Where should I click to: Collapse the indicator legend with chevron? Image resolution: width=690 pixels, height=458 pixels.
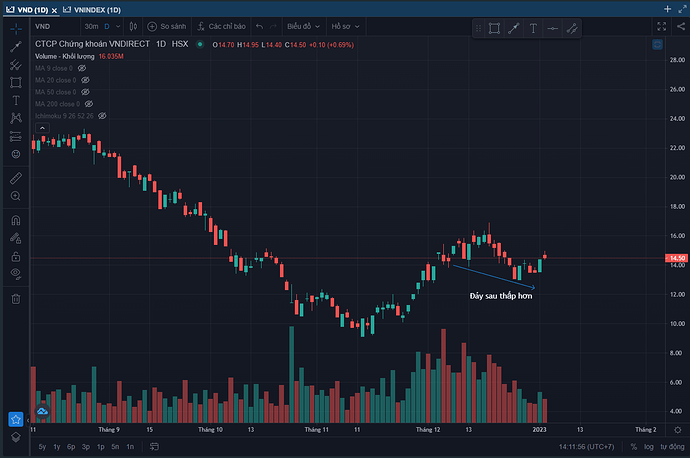42,129
